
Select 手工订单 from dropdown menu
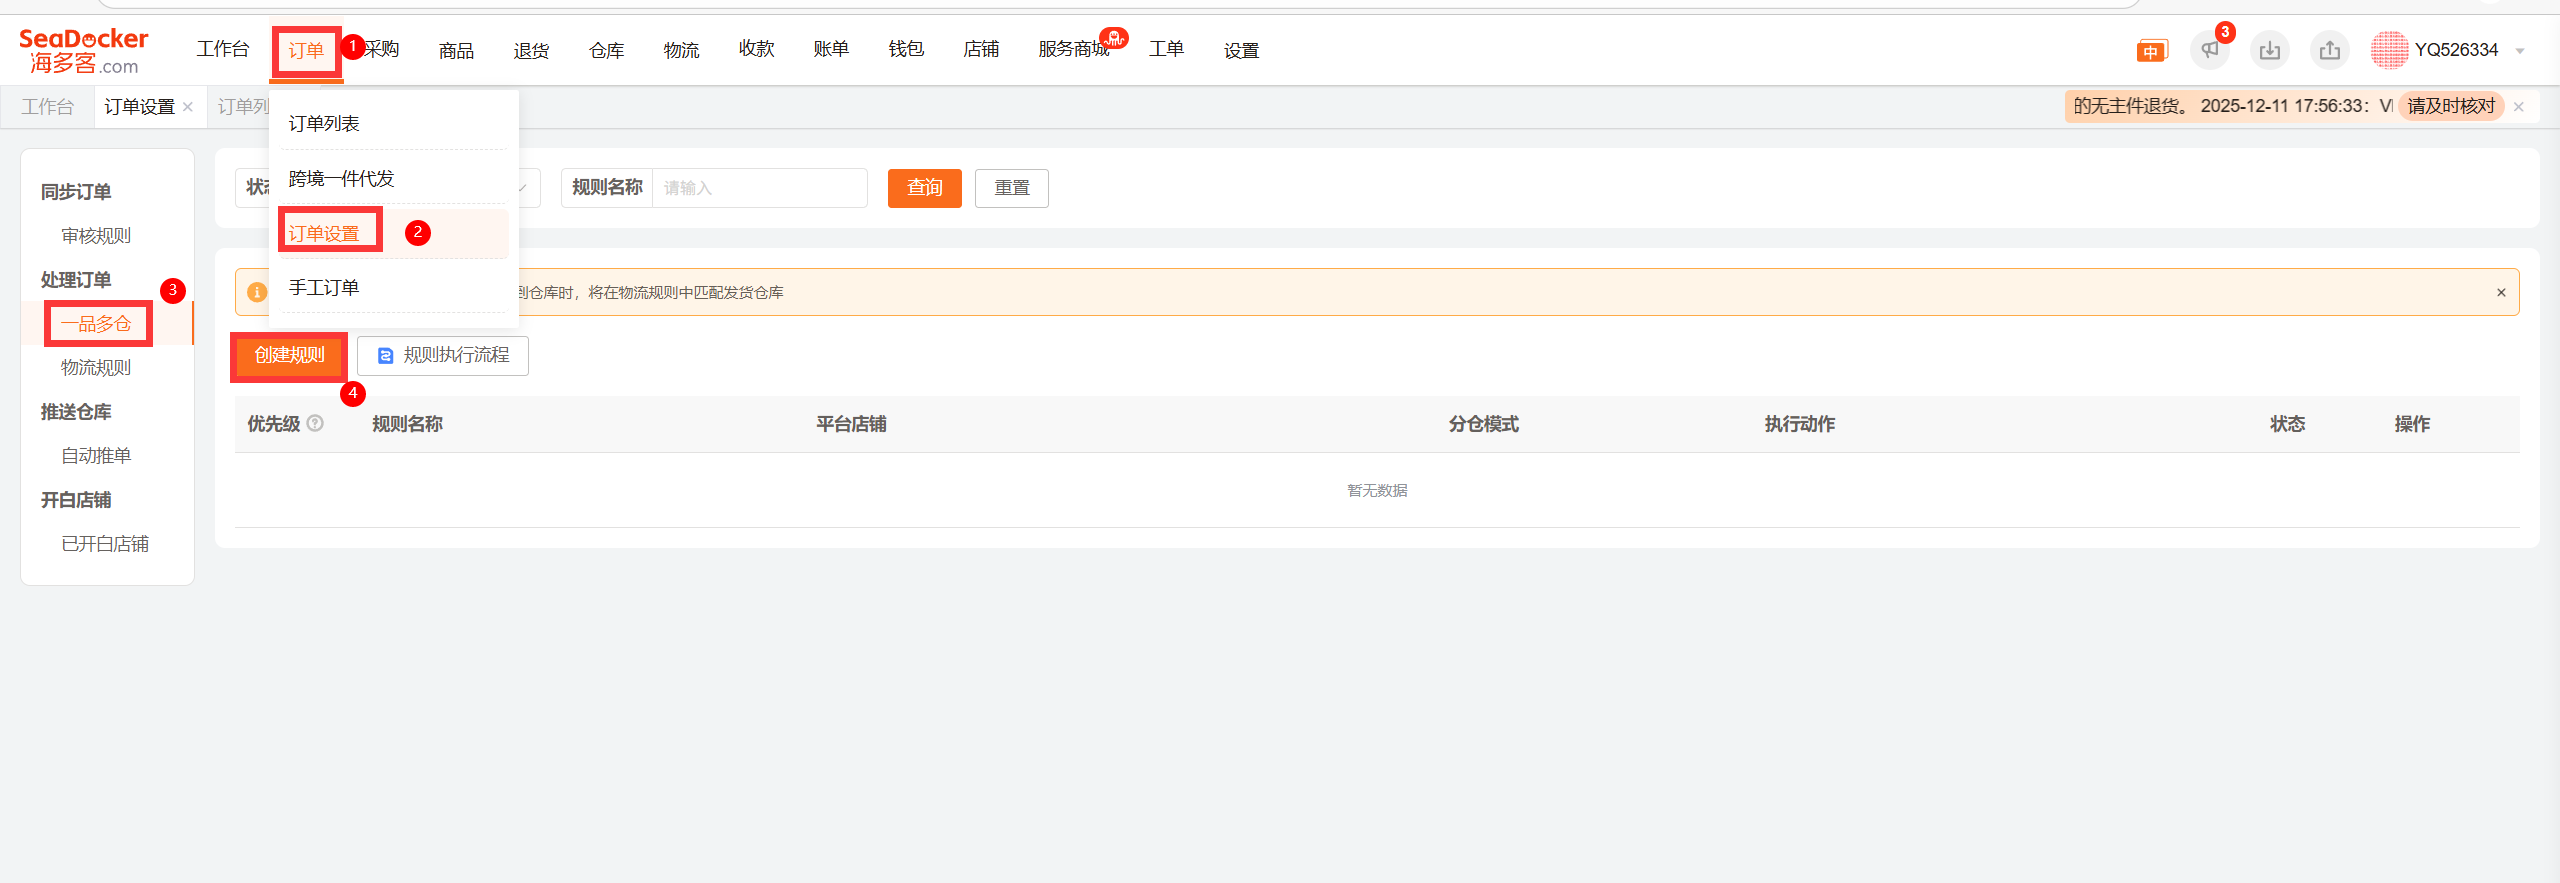[324, 288]
